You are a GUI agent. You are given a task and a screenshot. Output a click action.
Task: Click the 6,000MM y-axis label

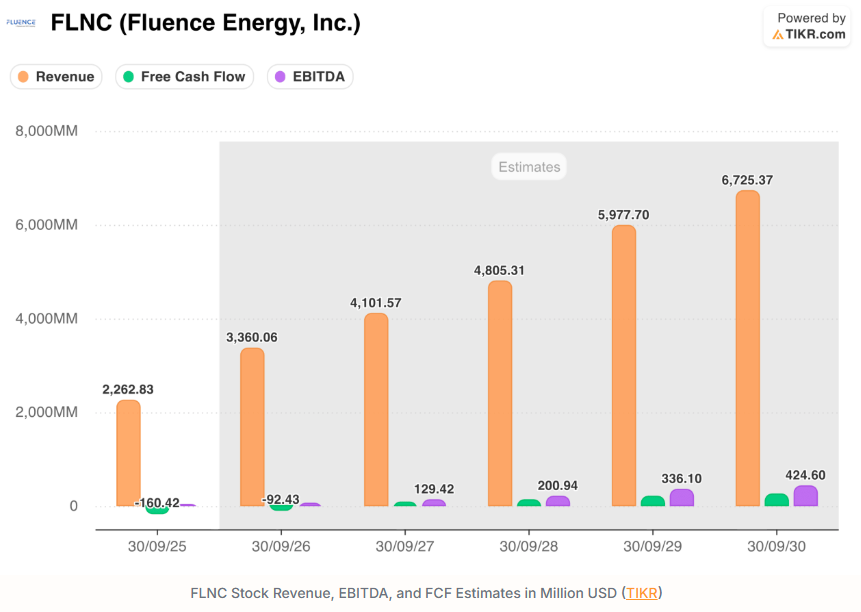click(47, 225)
